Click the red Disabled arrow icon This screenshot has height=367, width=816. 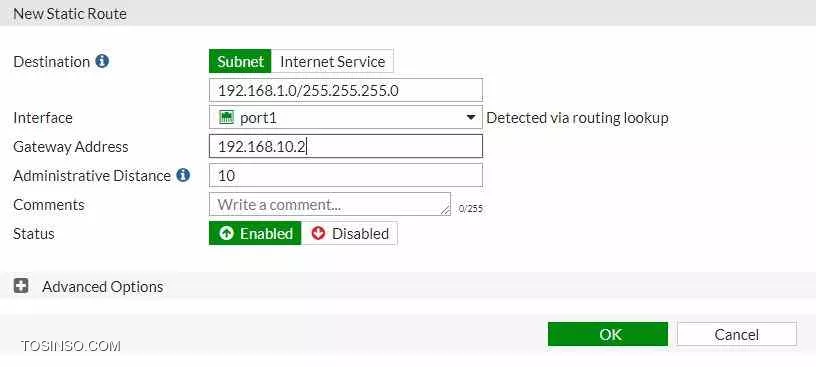point(318,233)
